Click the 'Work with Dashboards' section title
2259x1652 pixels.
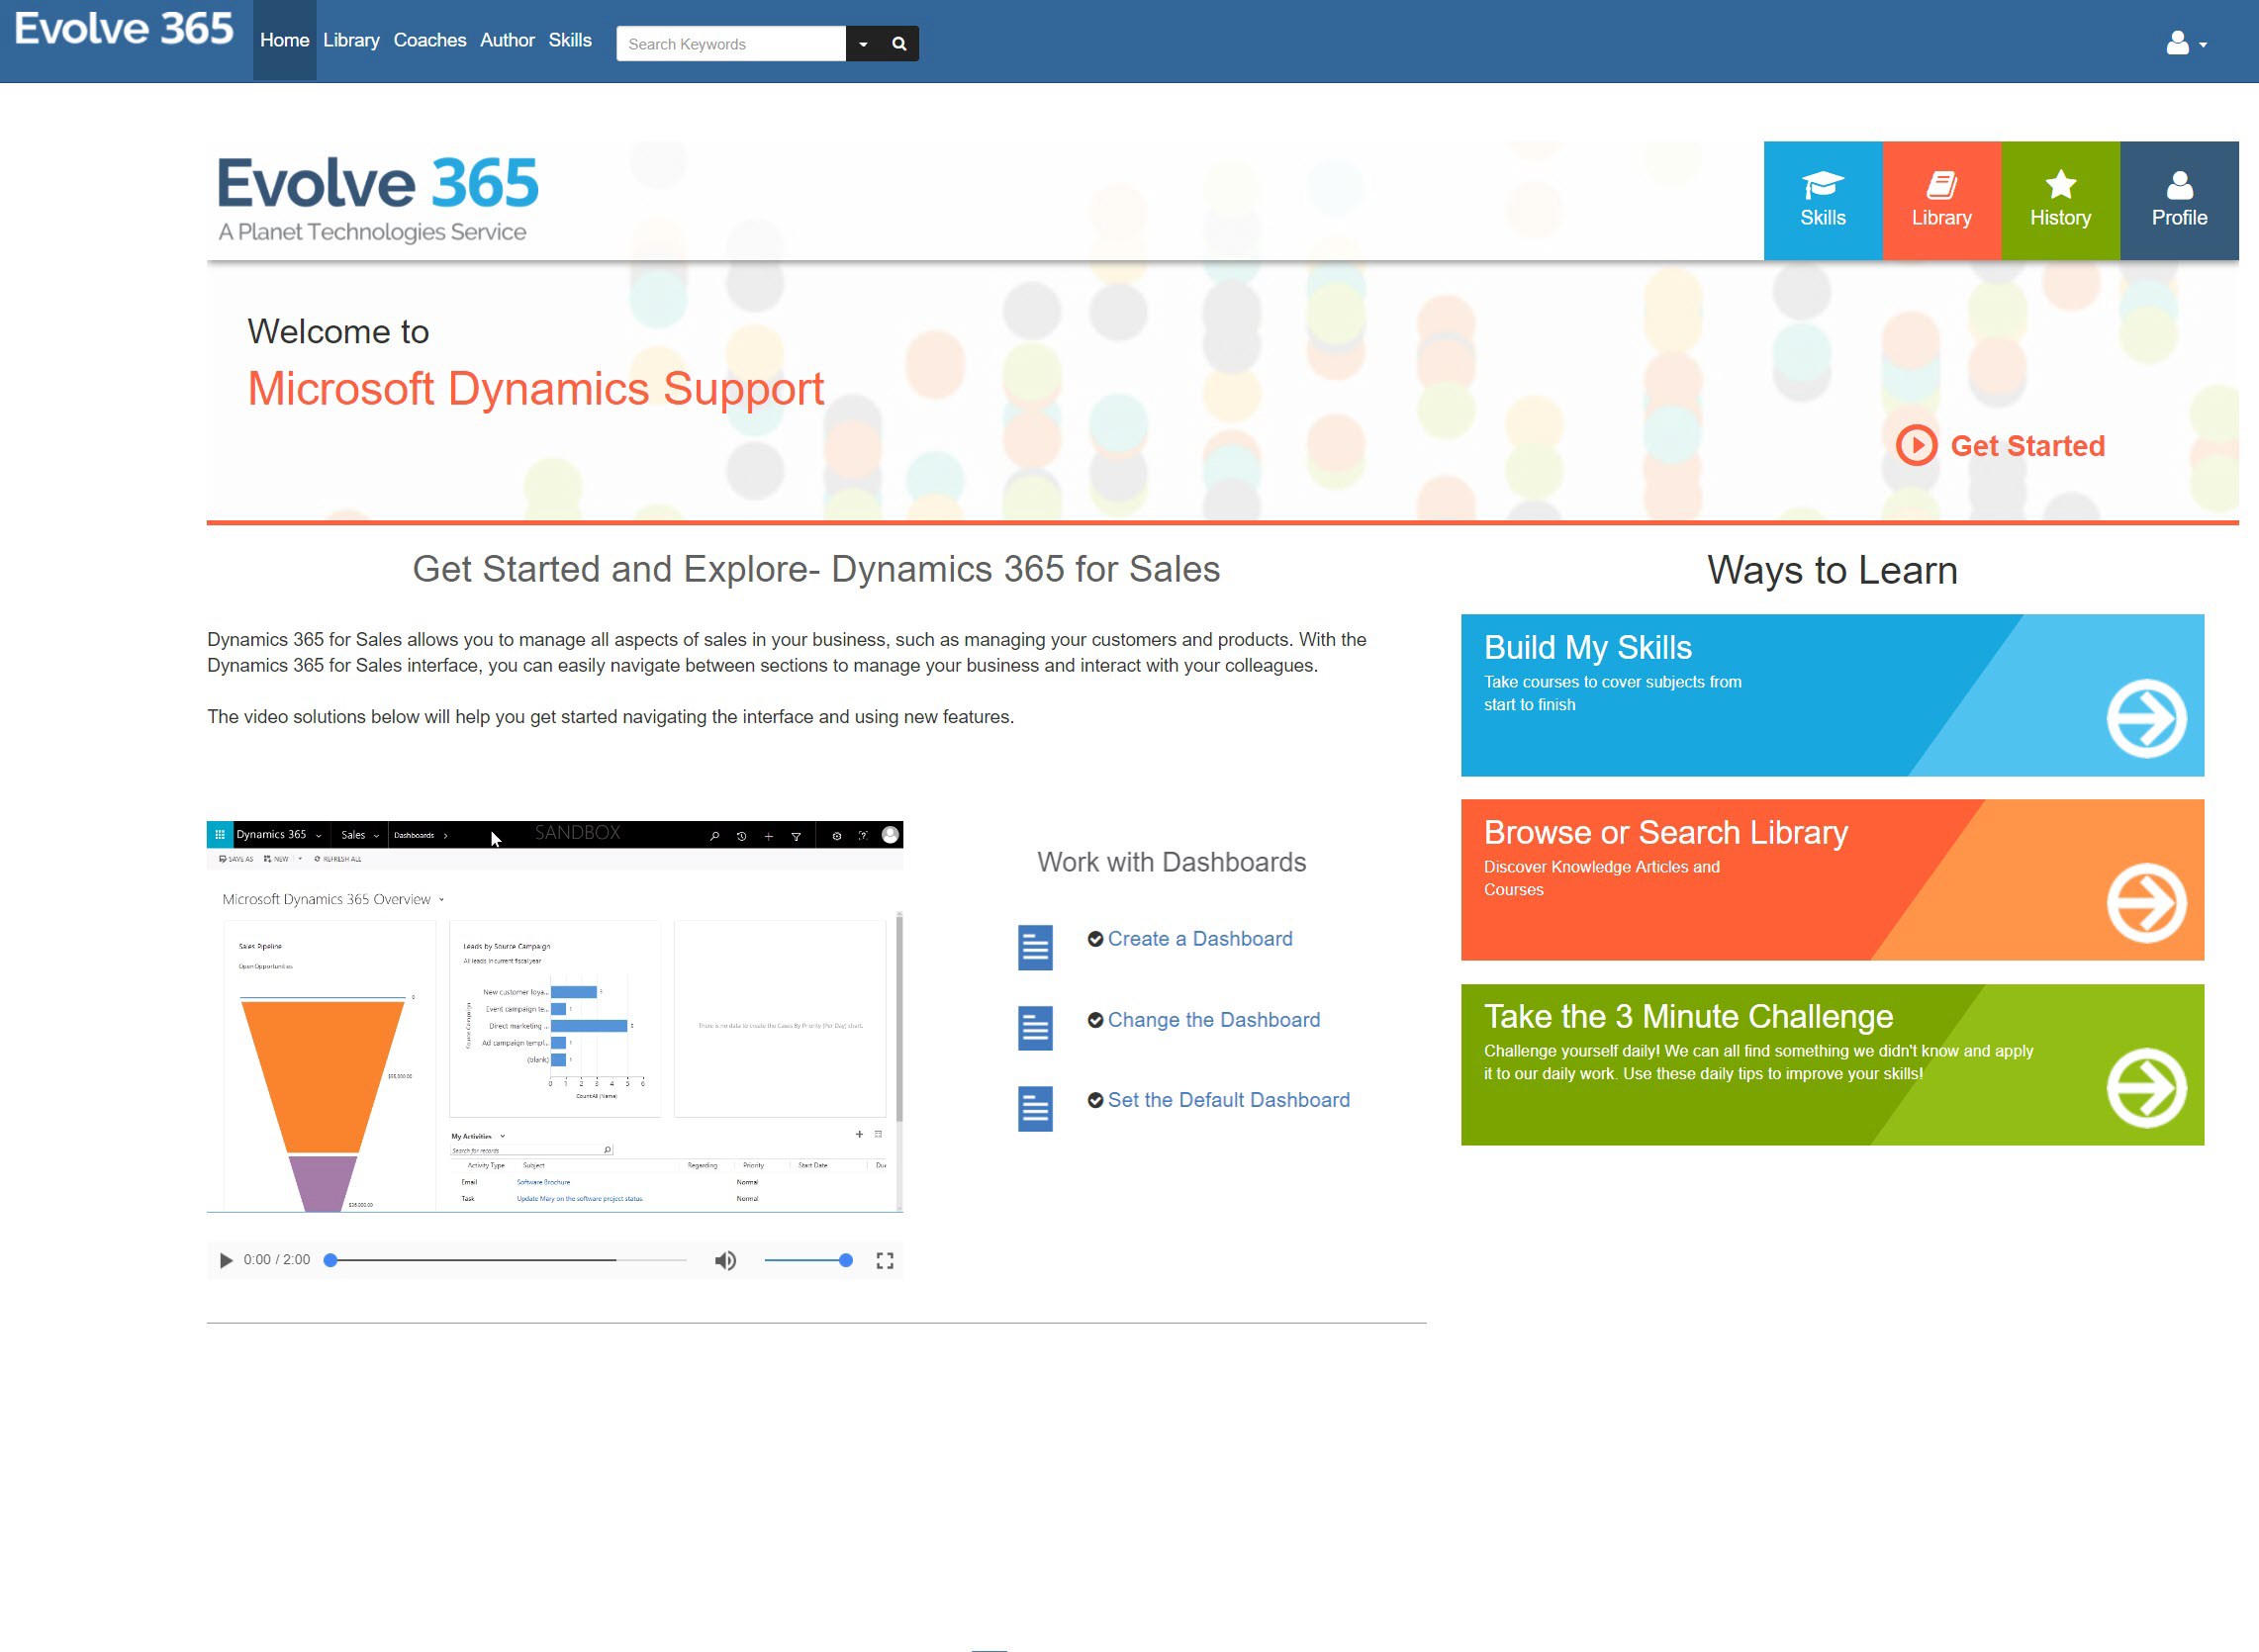point(1171,862)
